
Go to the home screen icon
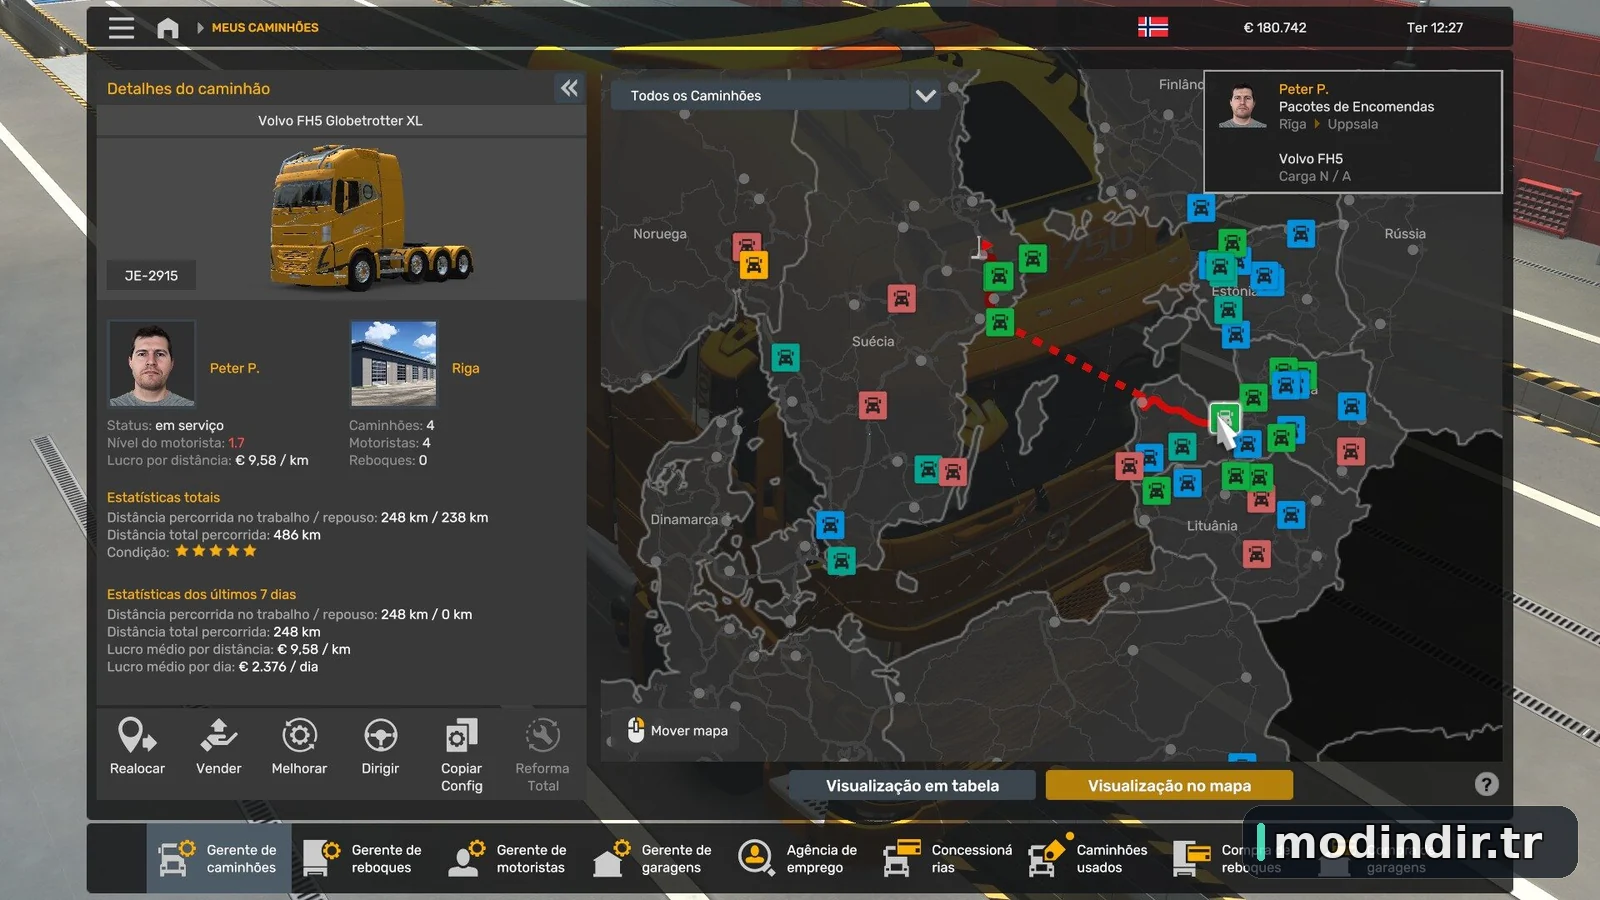tap(168, 28)
